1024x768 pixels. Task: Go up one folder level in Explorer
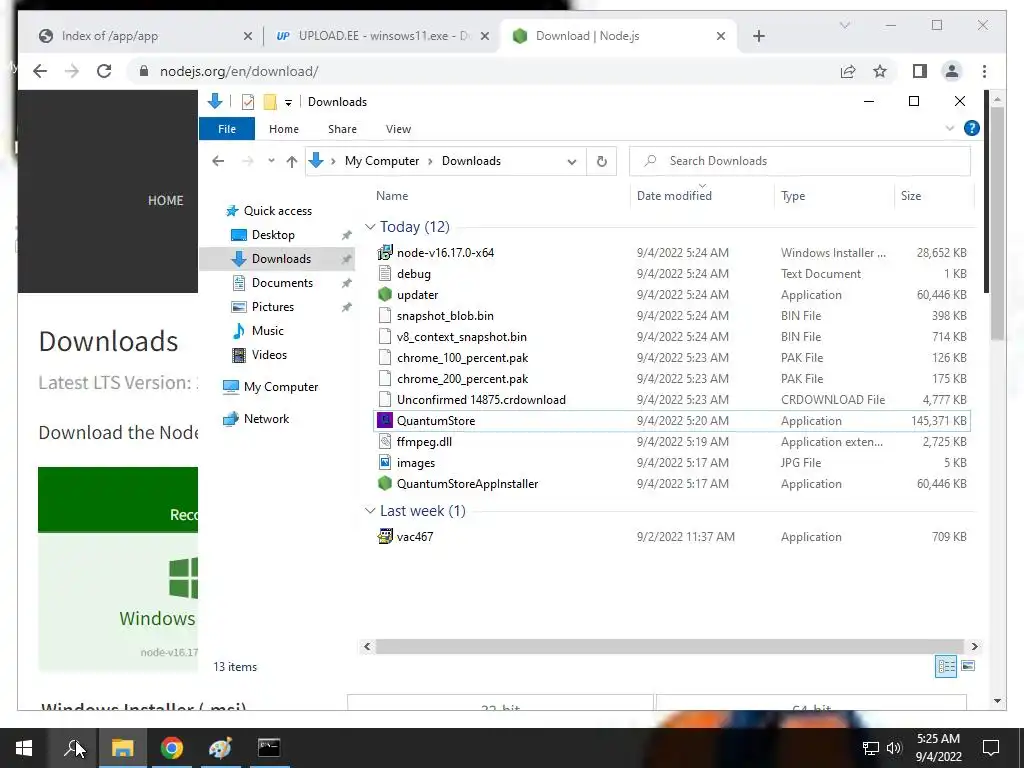(x=291, y=161)
